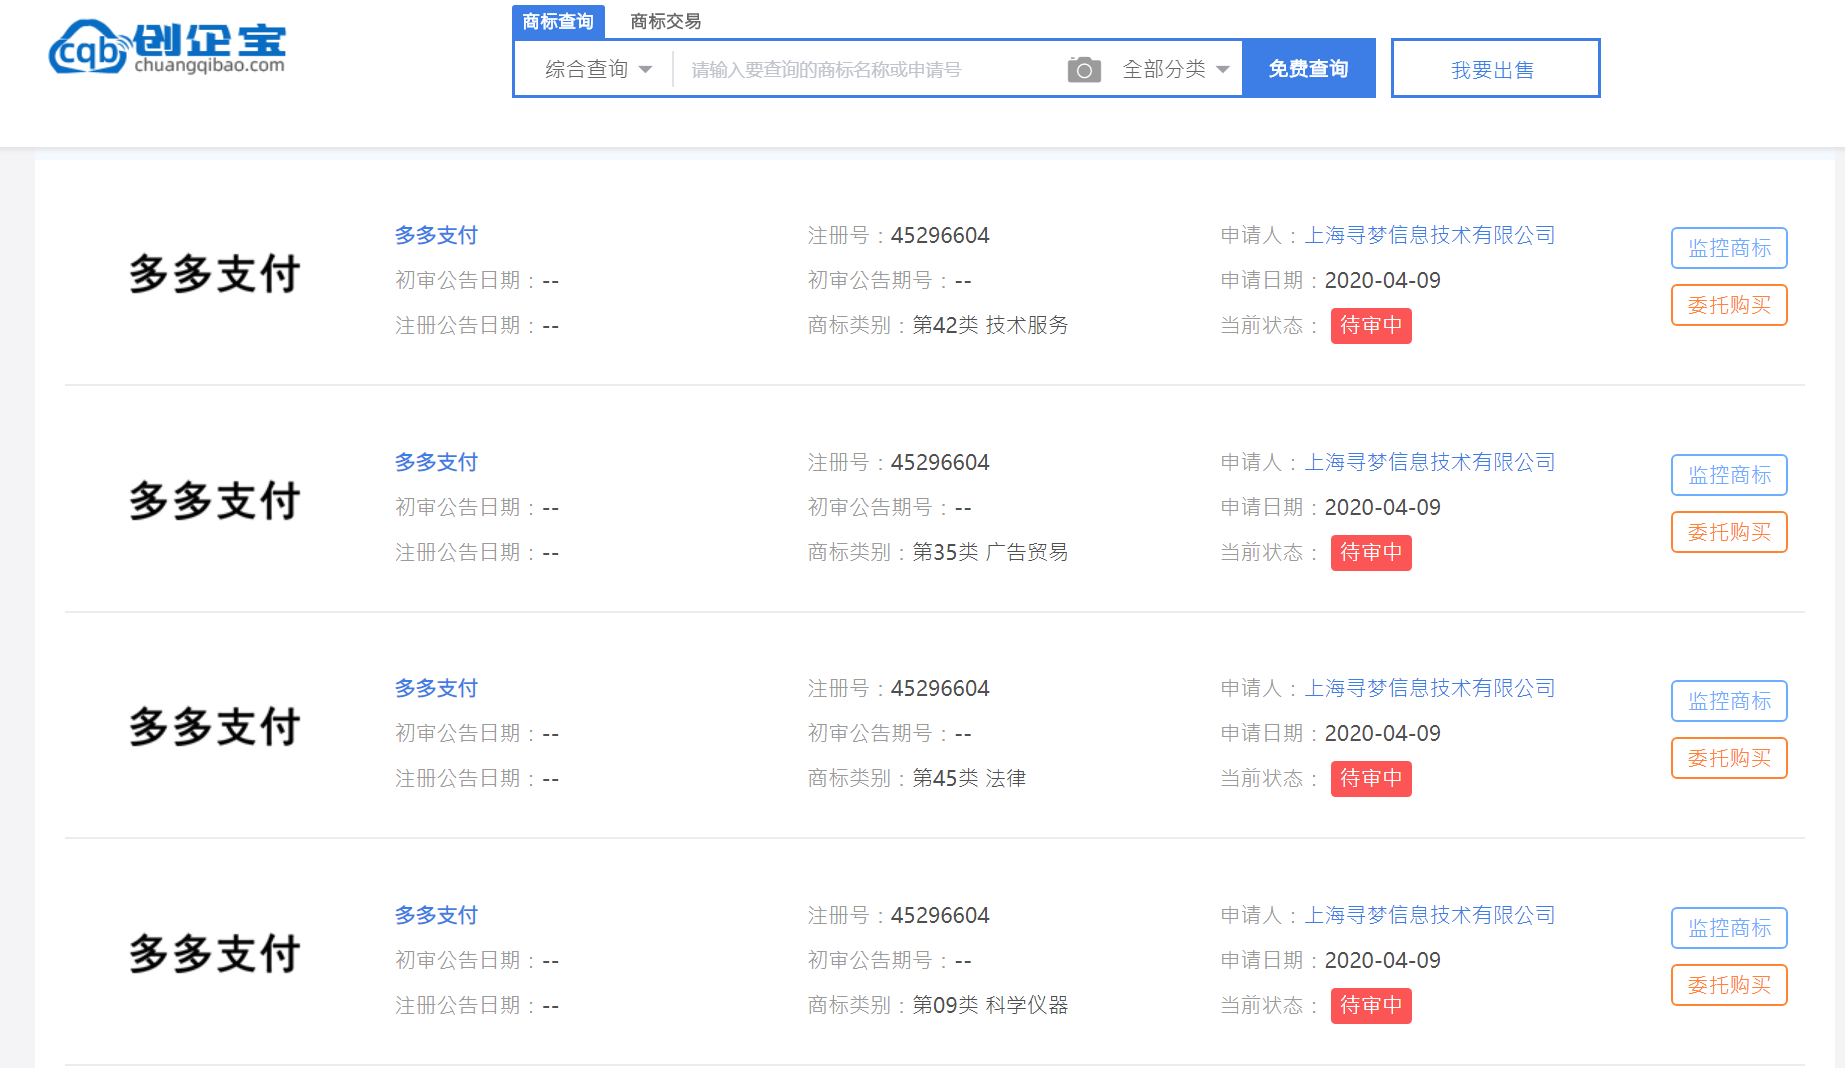Click applicant link in 法律 row
Image resolution: width=1845 pixels, height=1068 pixels.
coord(1430,688)
